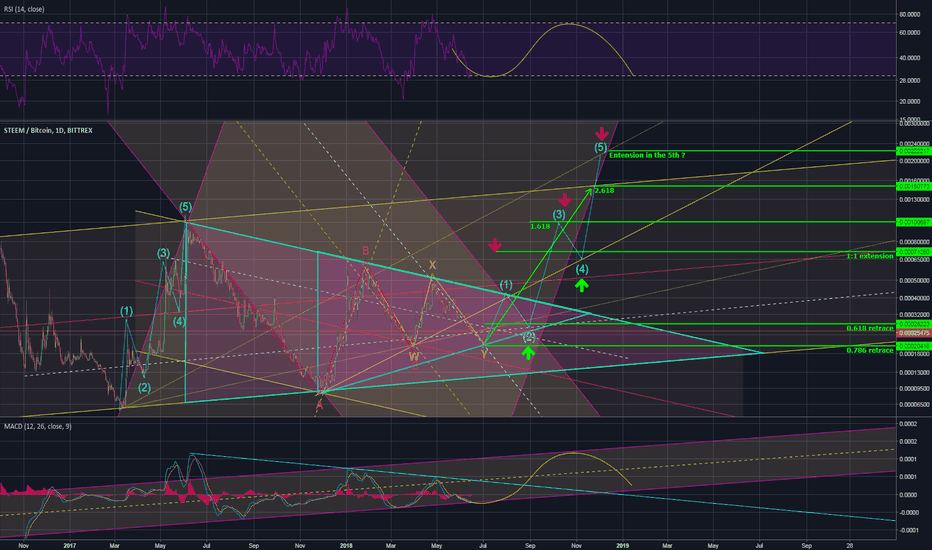
Task: Click the '0.786 retrace' annotation text
Action: pyautogui.click(x=870, y=350)
